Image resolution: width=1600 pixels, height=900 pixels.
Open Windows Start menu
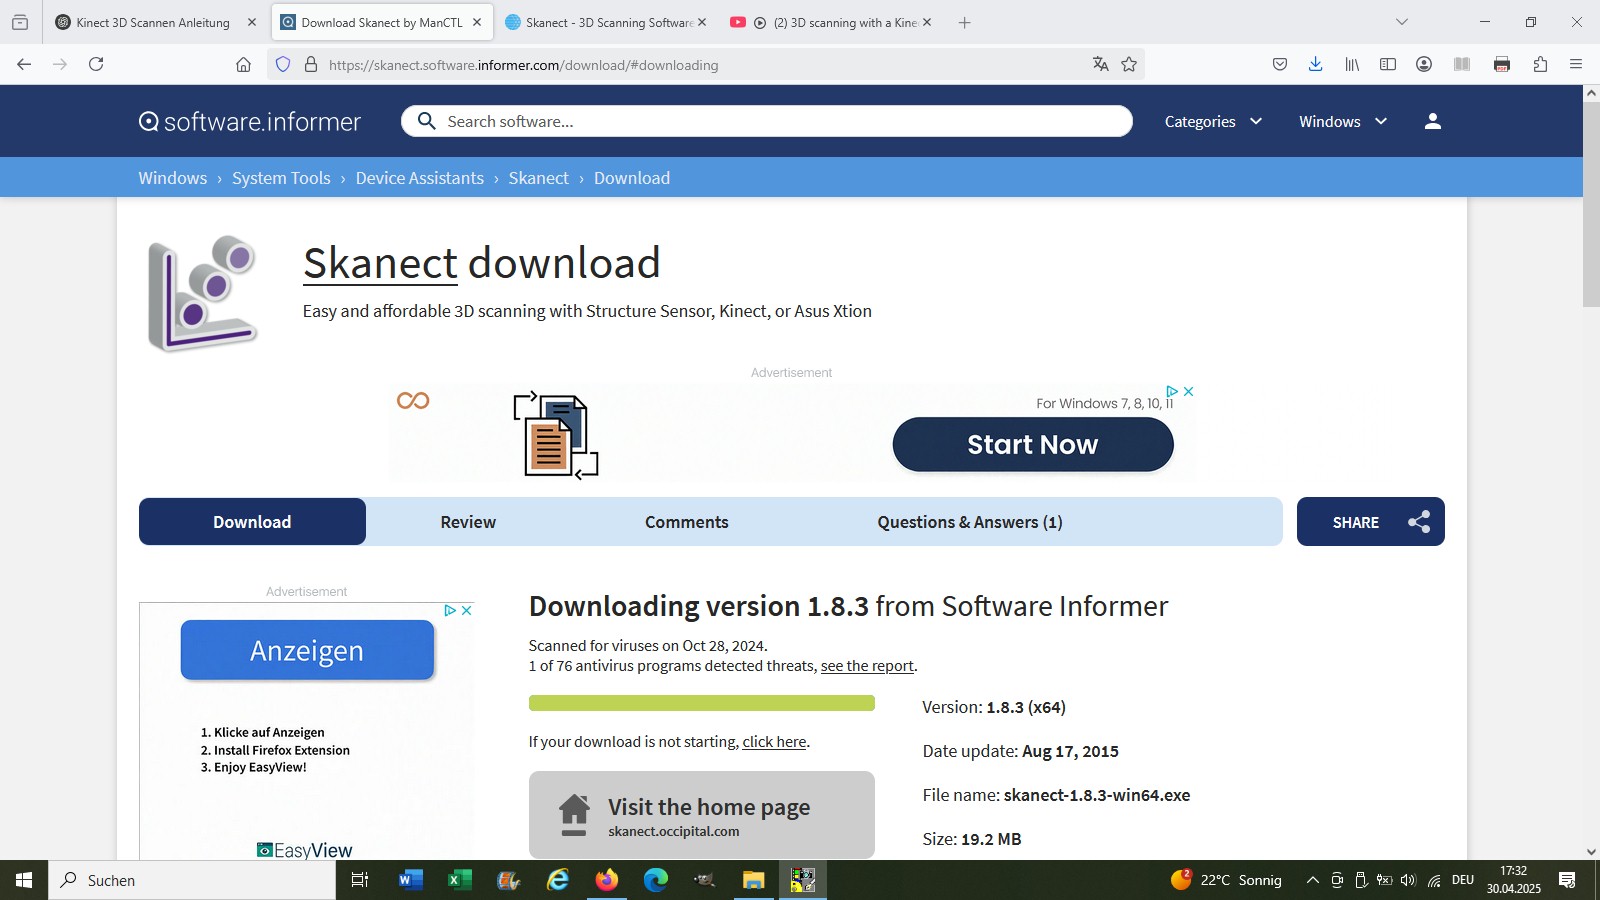coord(24,880)
